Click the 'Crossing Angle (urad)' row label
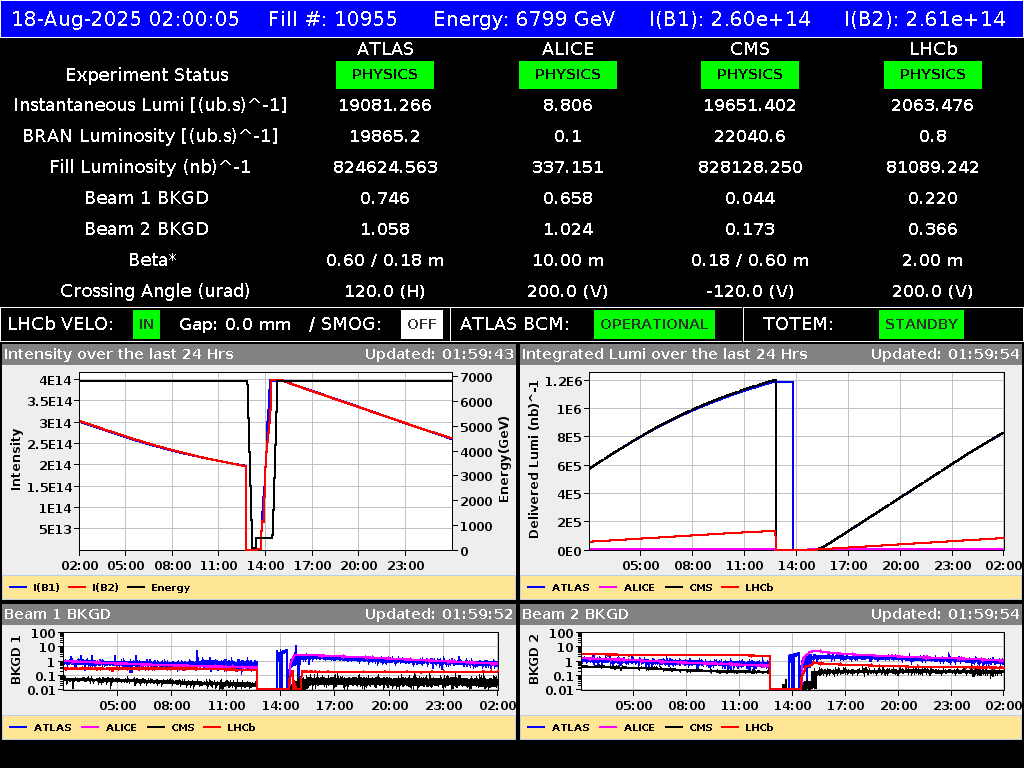The image size is (1024, 768). tap(155, 291)
